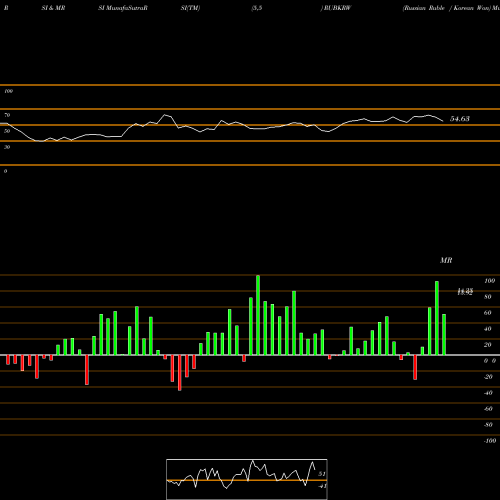Click the '(5,5' parameter text
This screenshot has height=500, width=500.
257,8
